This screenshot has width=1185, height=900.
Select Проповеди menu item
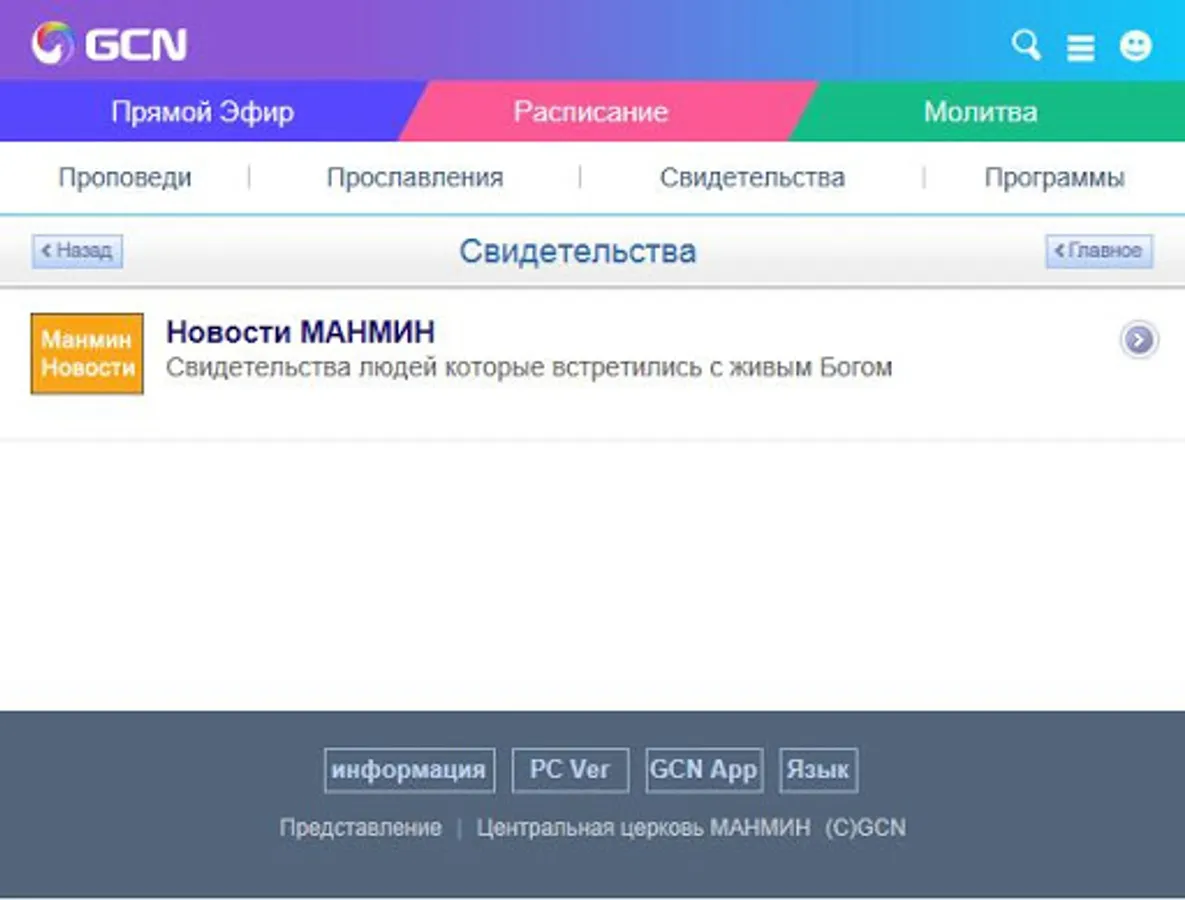point(125,178)
